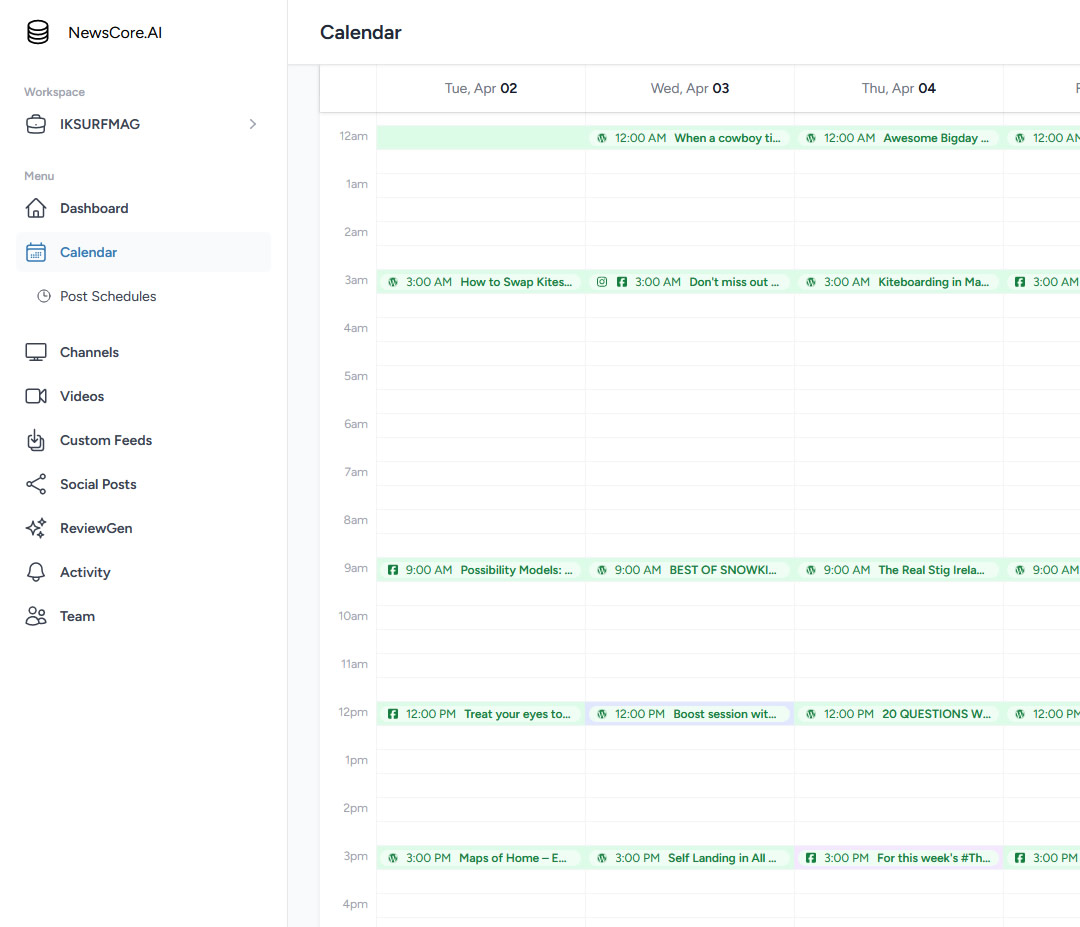Image resolution: width=1080 pixels, height=927 pixels.
Task: Click the NewsCore.AI database logo icon
Action: coord(37,32)
